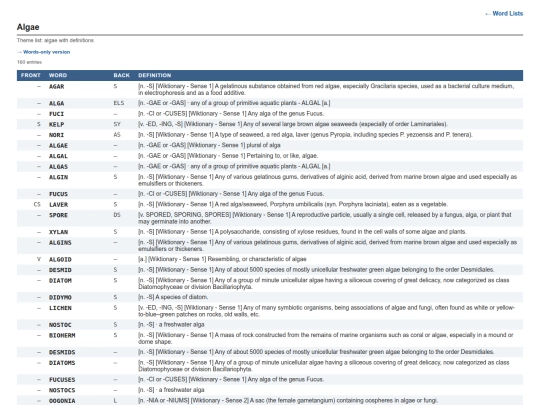Select the word NOSTOCS
540x405 pixels.
62,391
